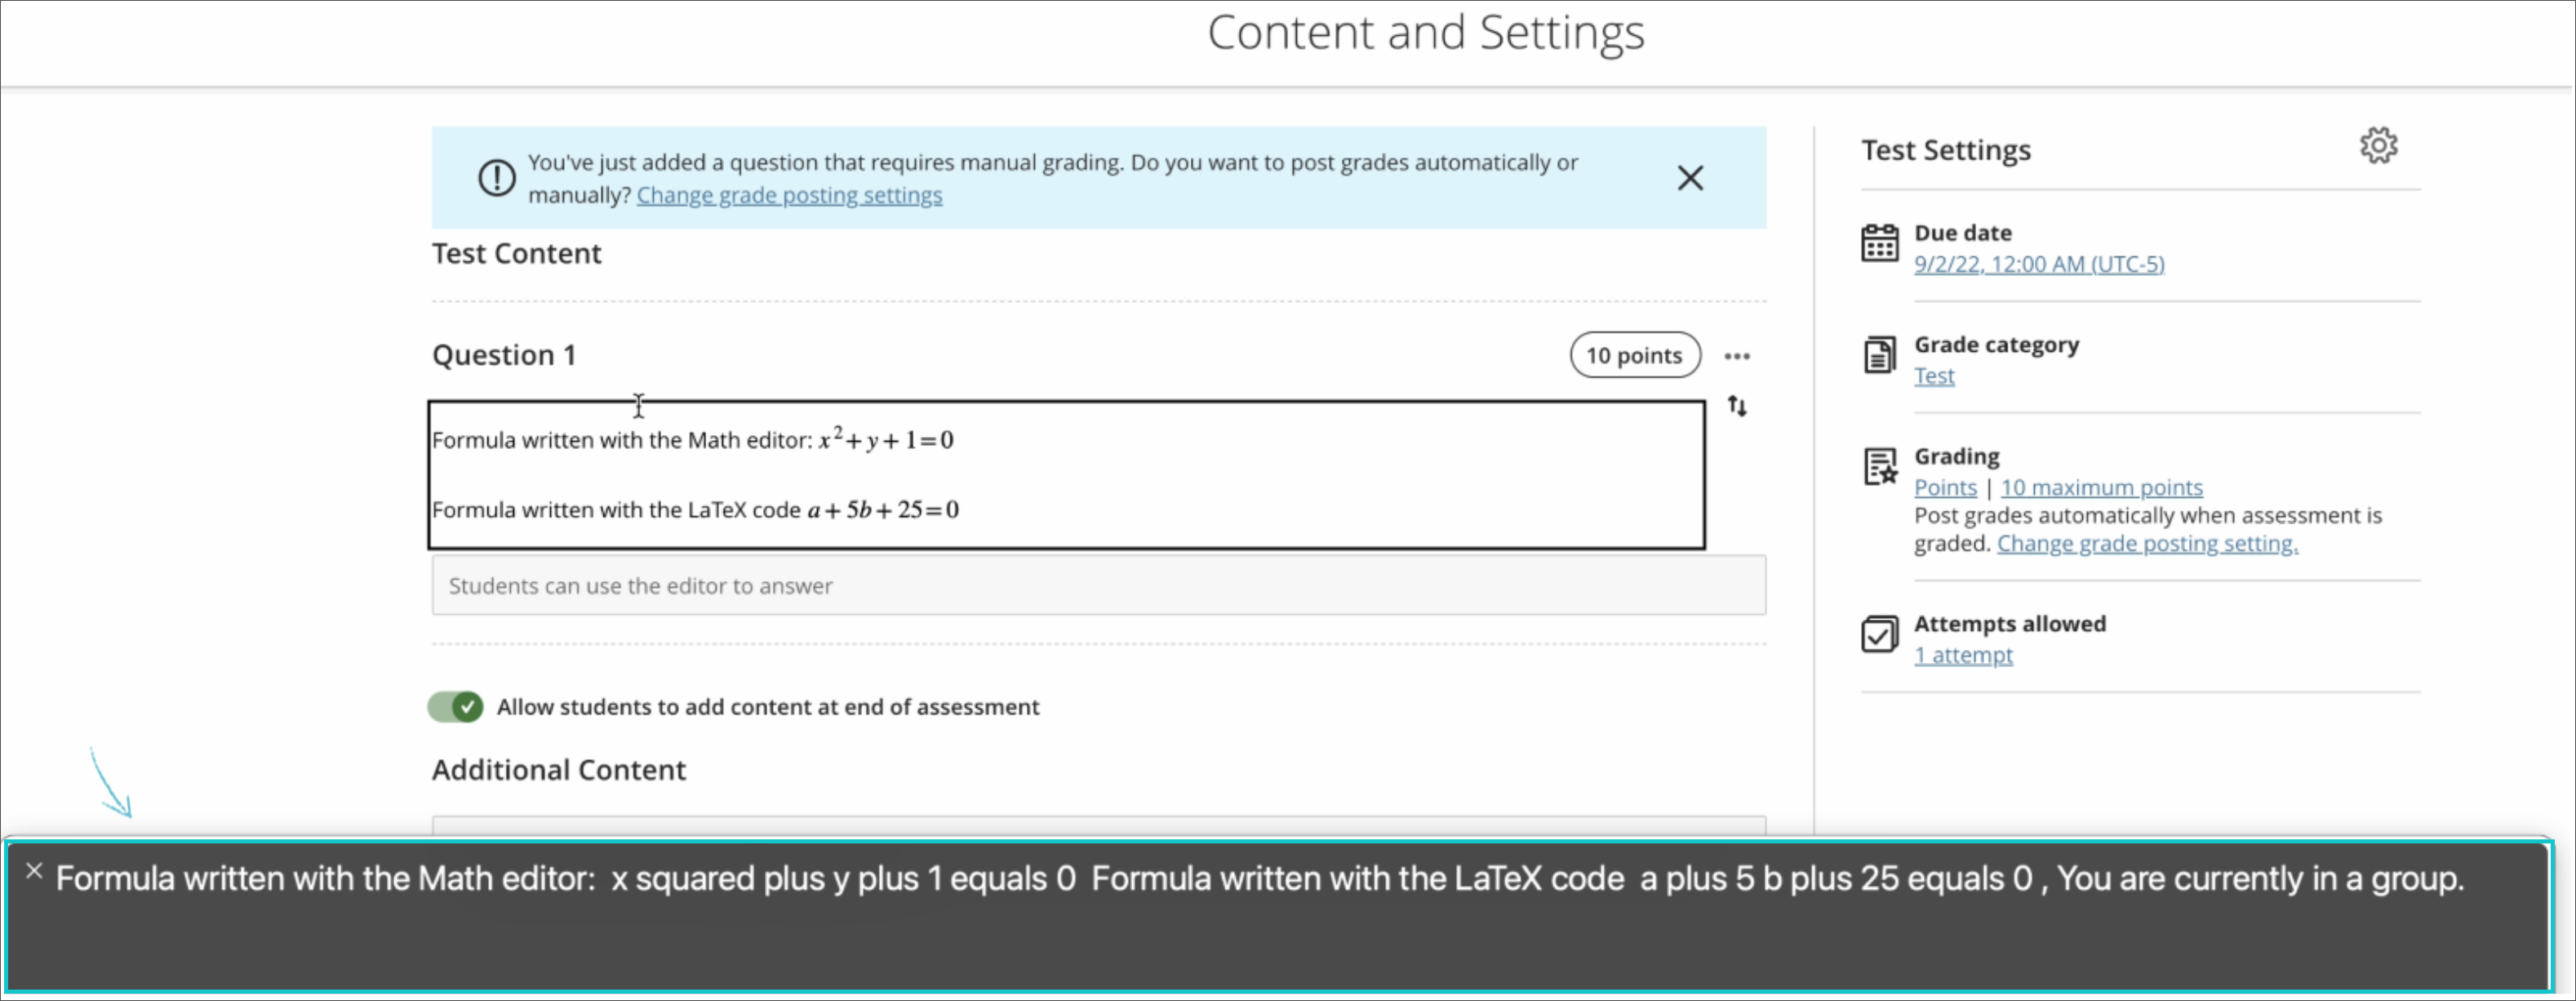The image size is (2576, 1001).
Task: Click the Points grading link
Action: 1944,488
